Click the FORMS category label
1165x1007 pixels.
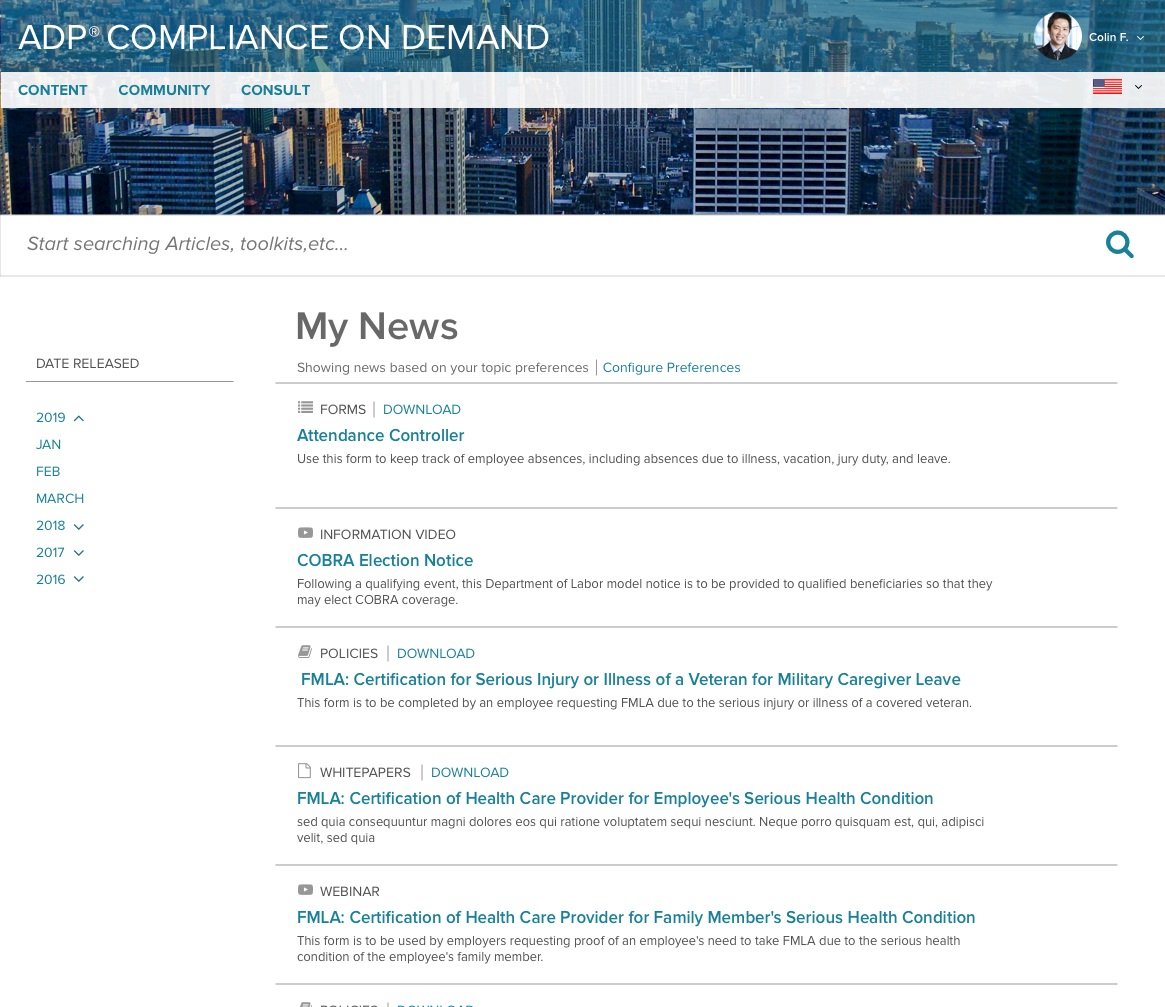coord(343,409)
